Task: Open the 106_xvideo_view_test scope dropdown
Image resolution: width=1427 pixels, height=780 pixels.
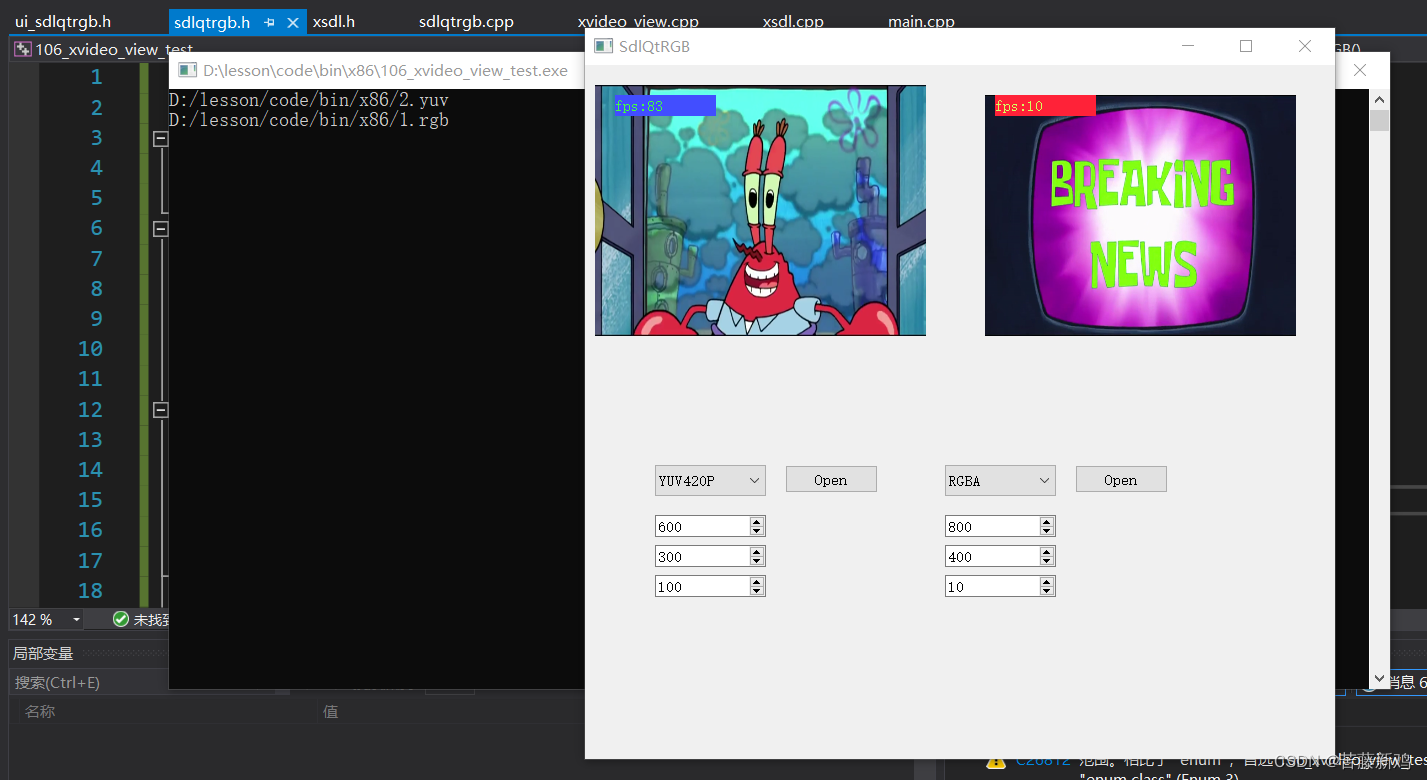Action: pos(103,49)
